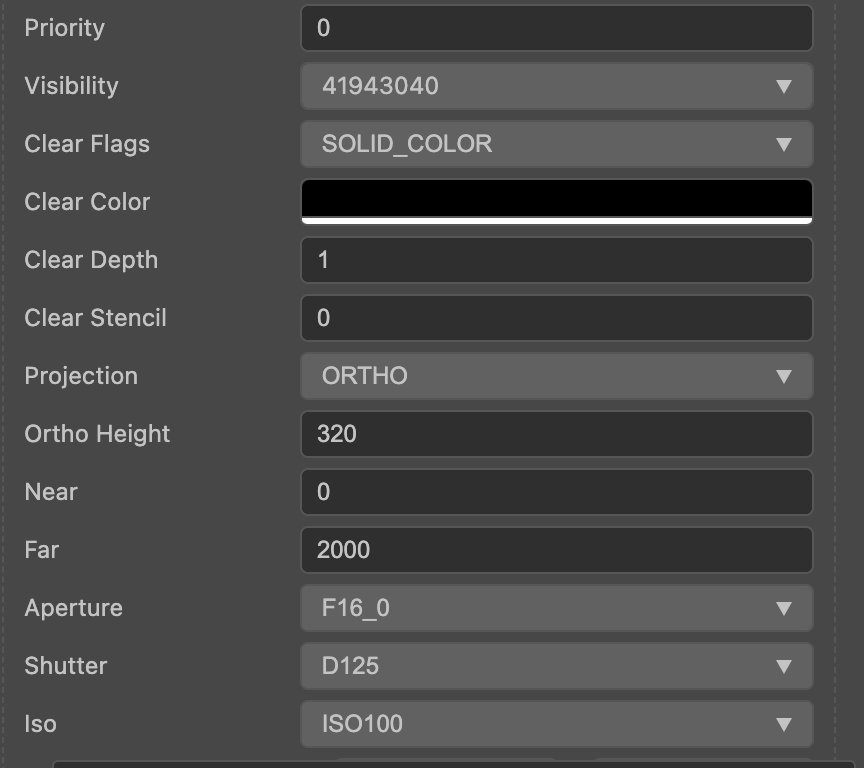Open the Visibility dropdown

tap(556, 86)
